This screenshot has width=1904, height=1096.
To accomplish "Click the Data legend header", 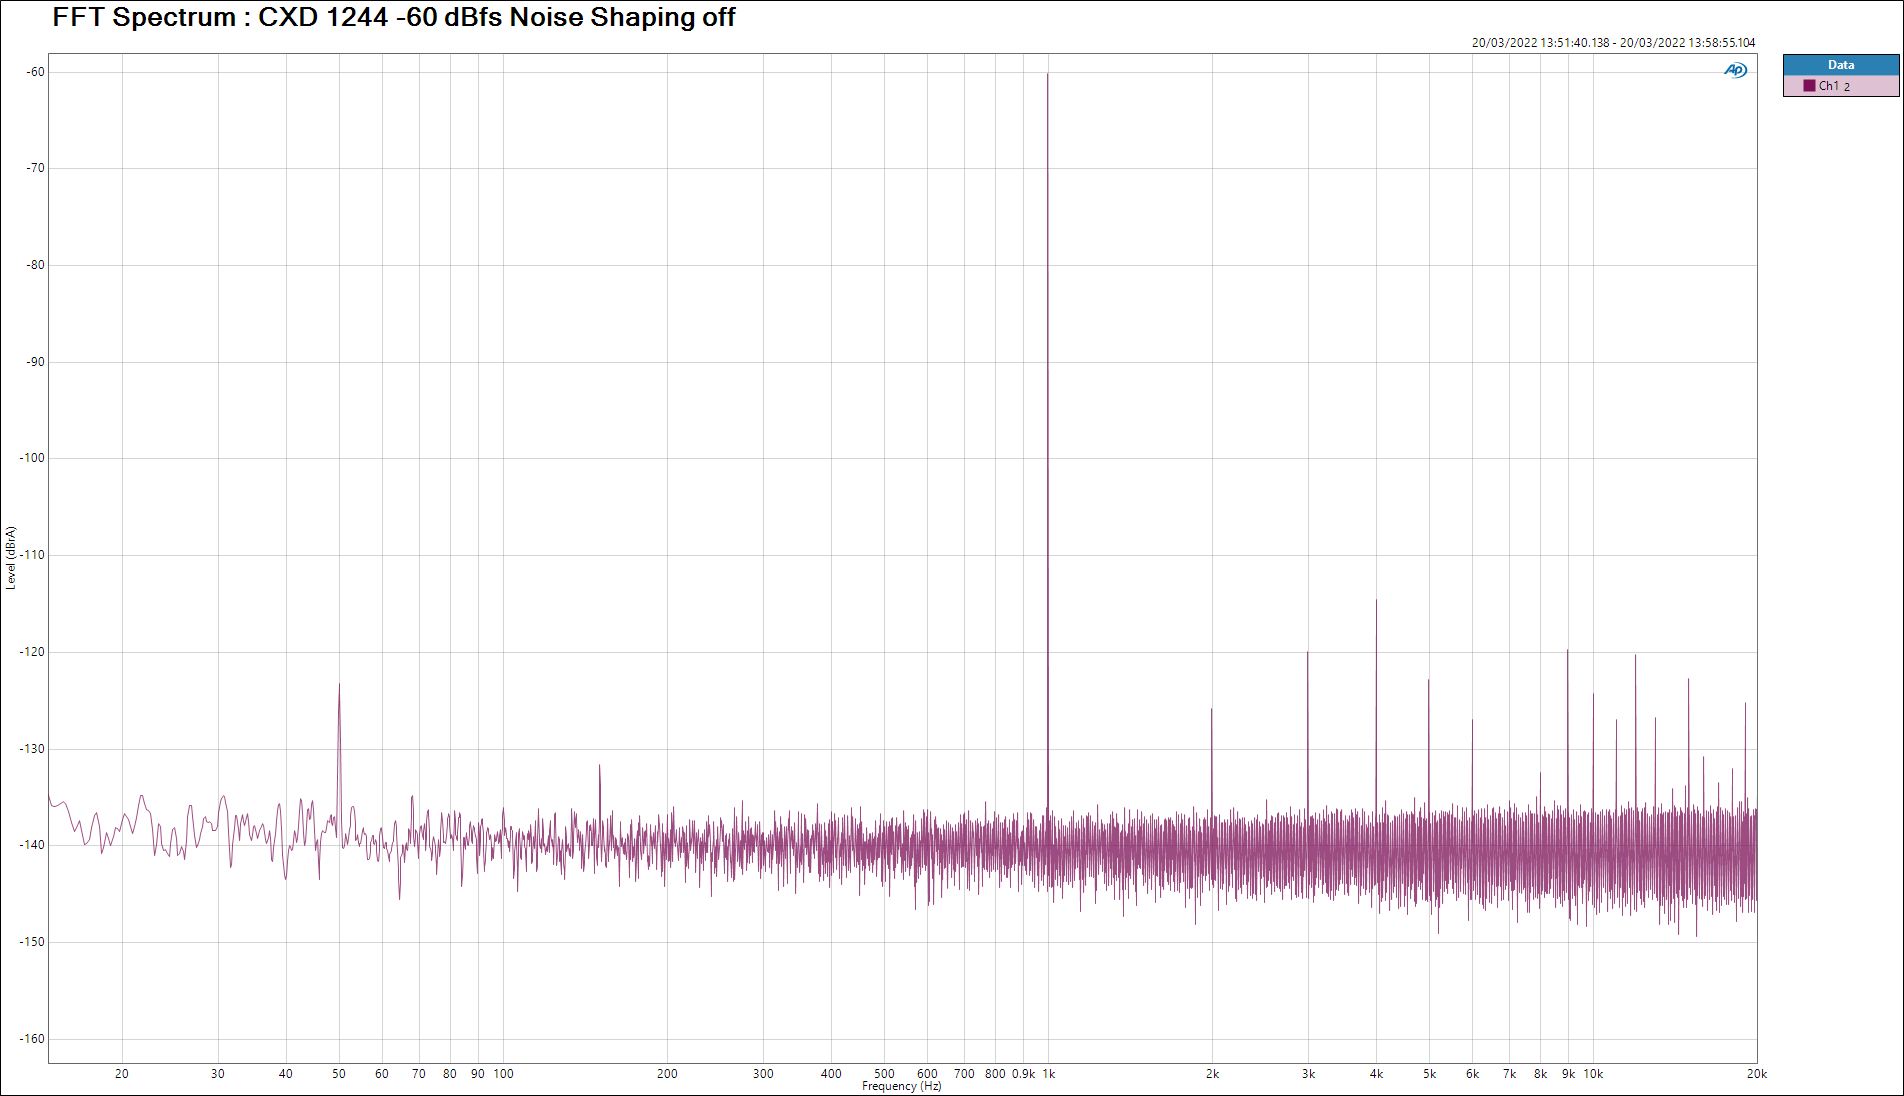I will (1840, 65).
